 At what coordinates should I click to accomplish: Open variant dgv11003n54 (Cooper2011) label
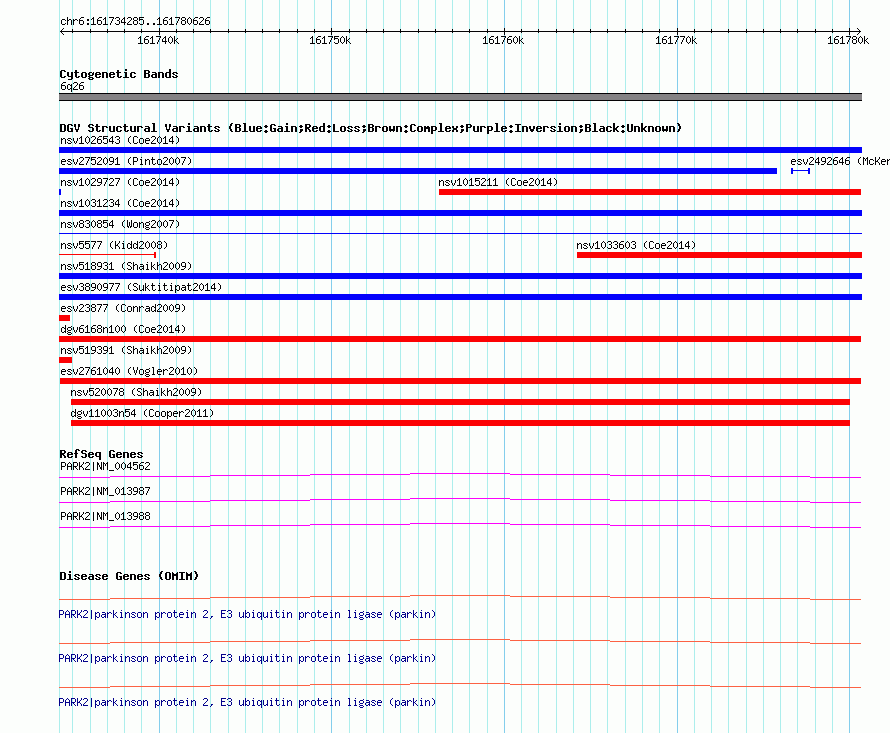pyautogui.click(x=142, y=413)
